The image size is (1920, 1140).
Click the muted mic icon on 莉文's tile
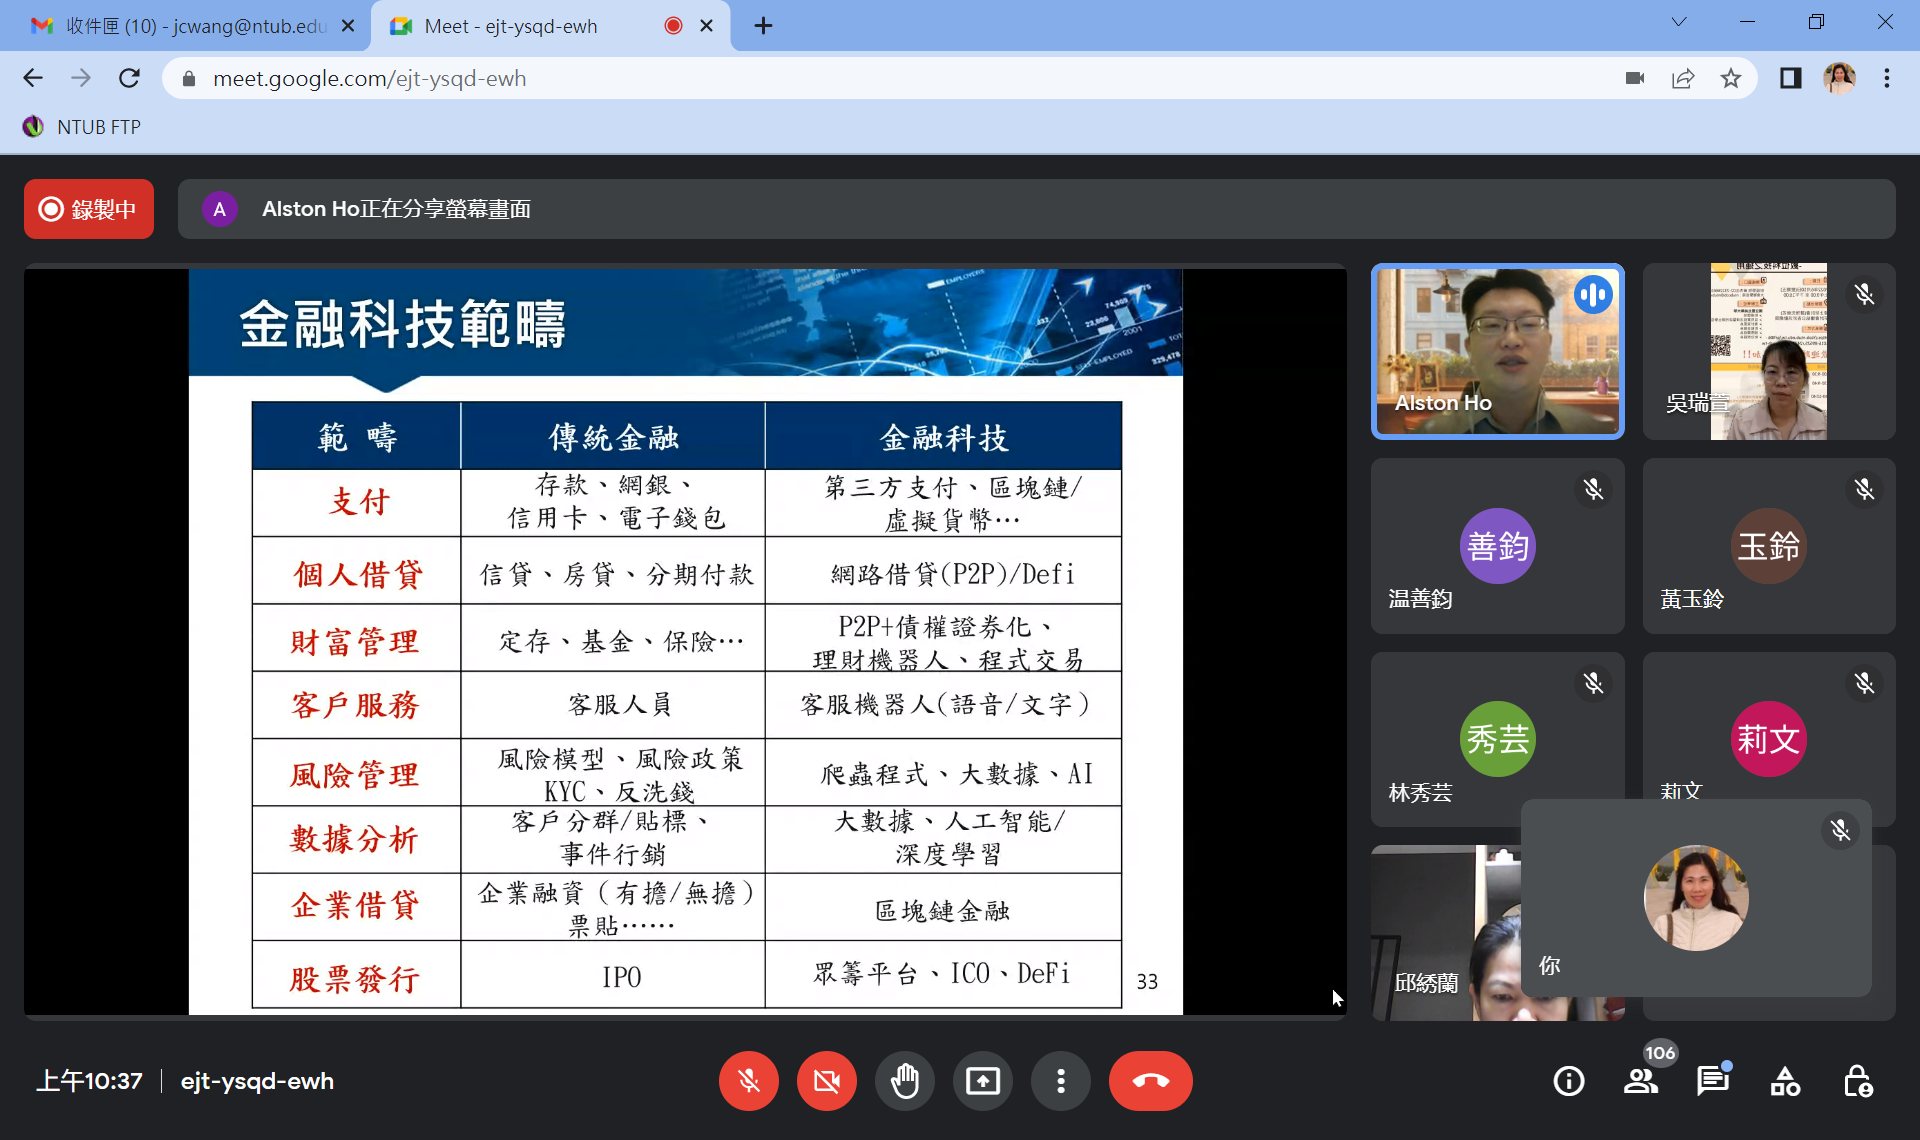pyautogui.click(x=1864, y=683)
